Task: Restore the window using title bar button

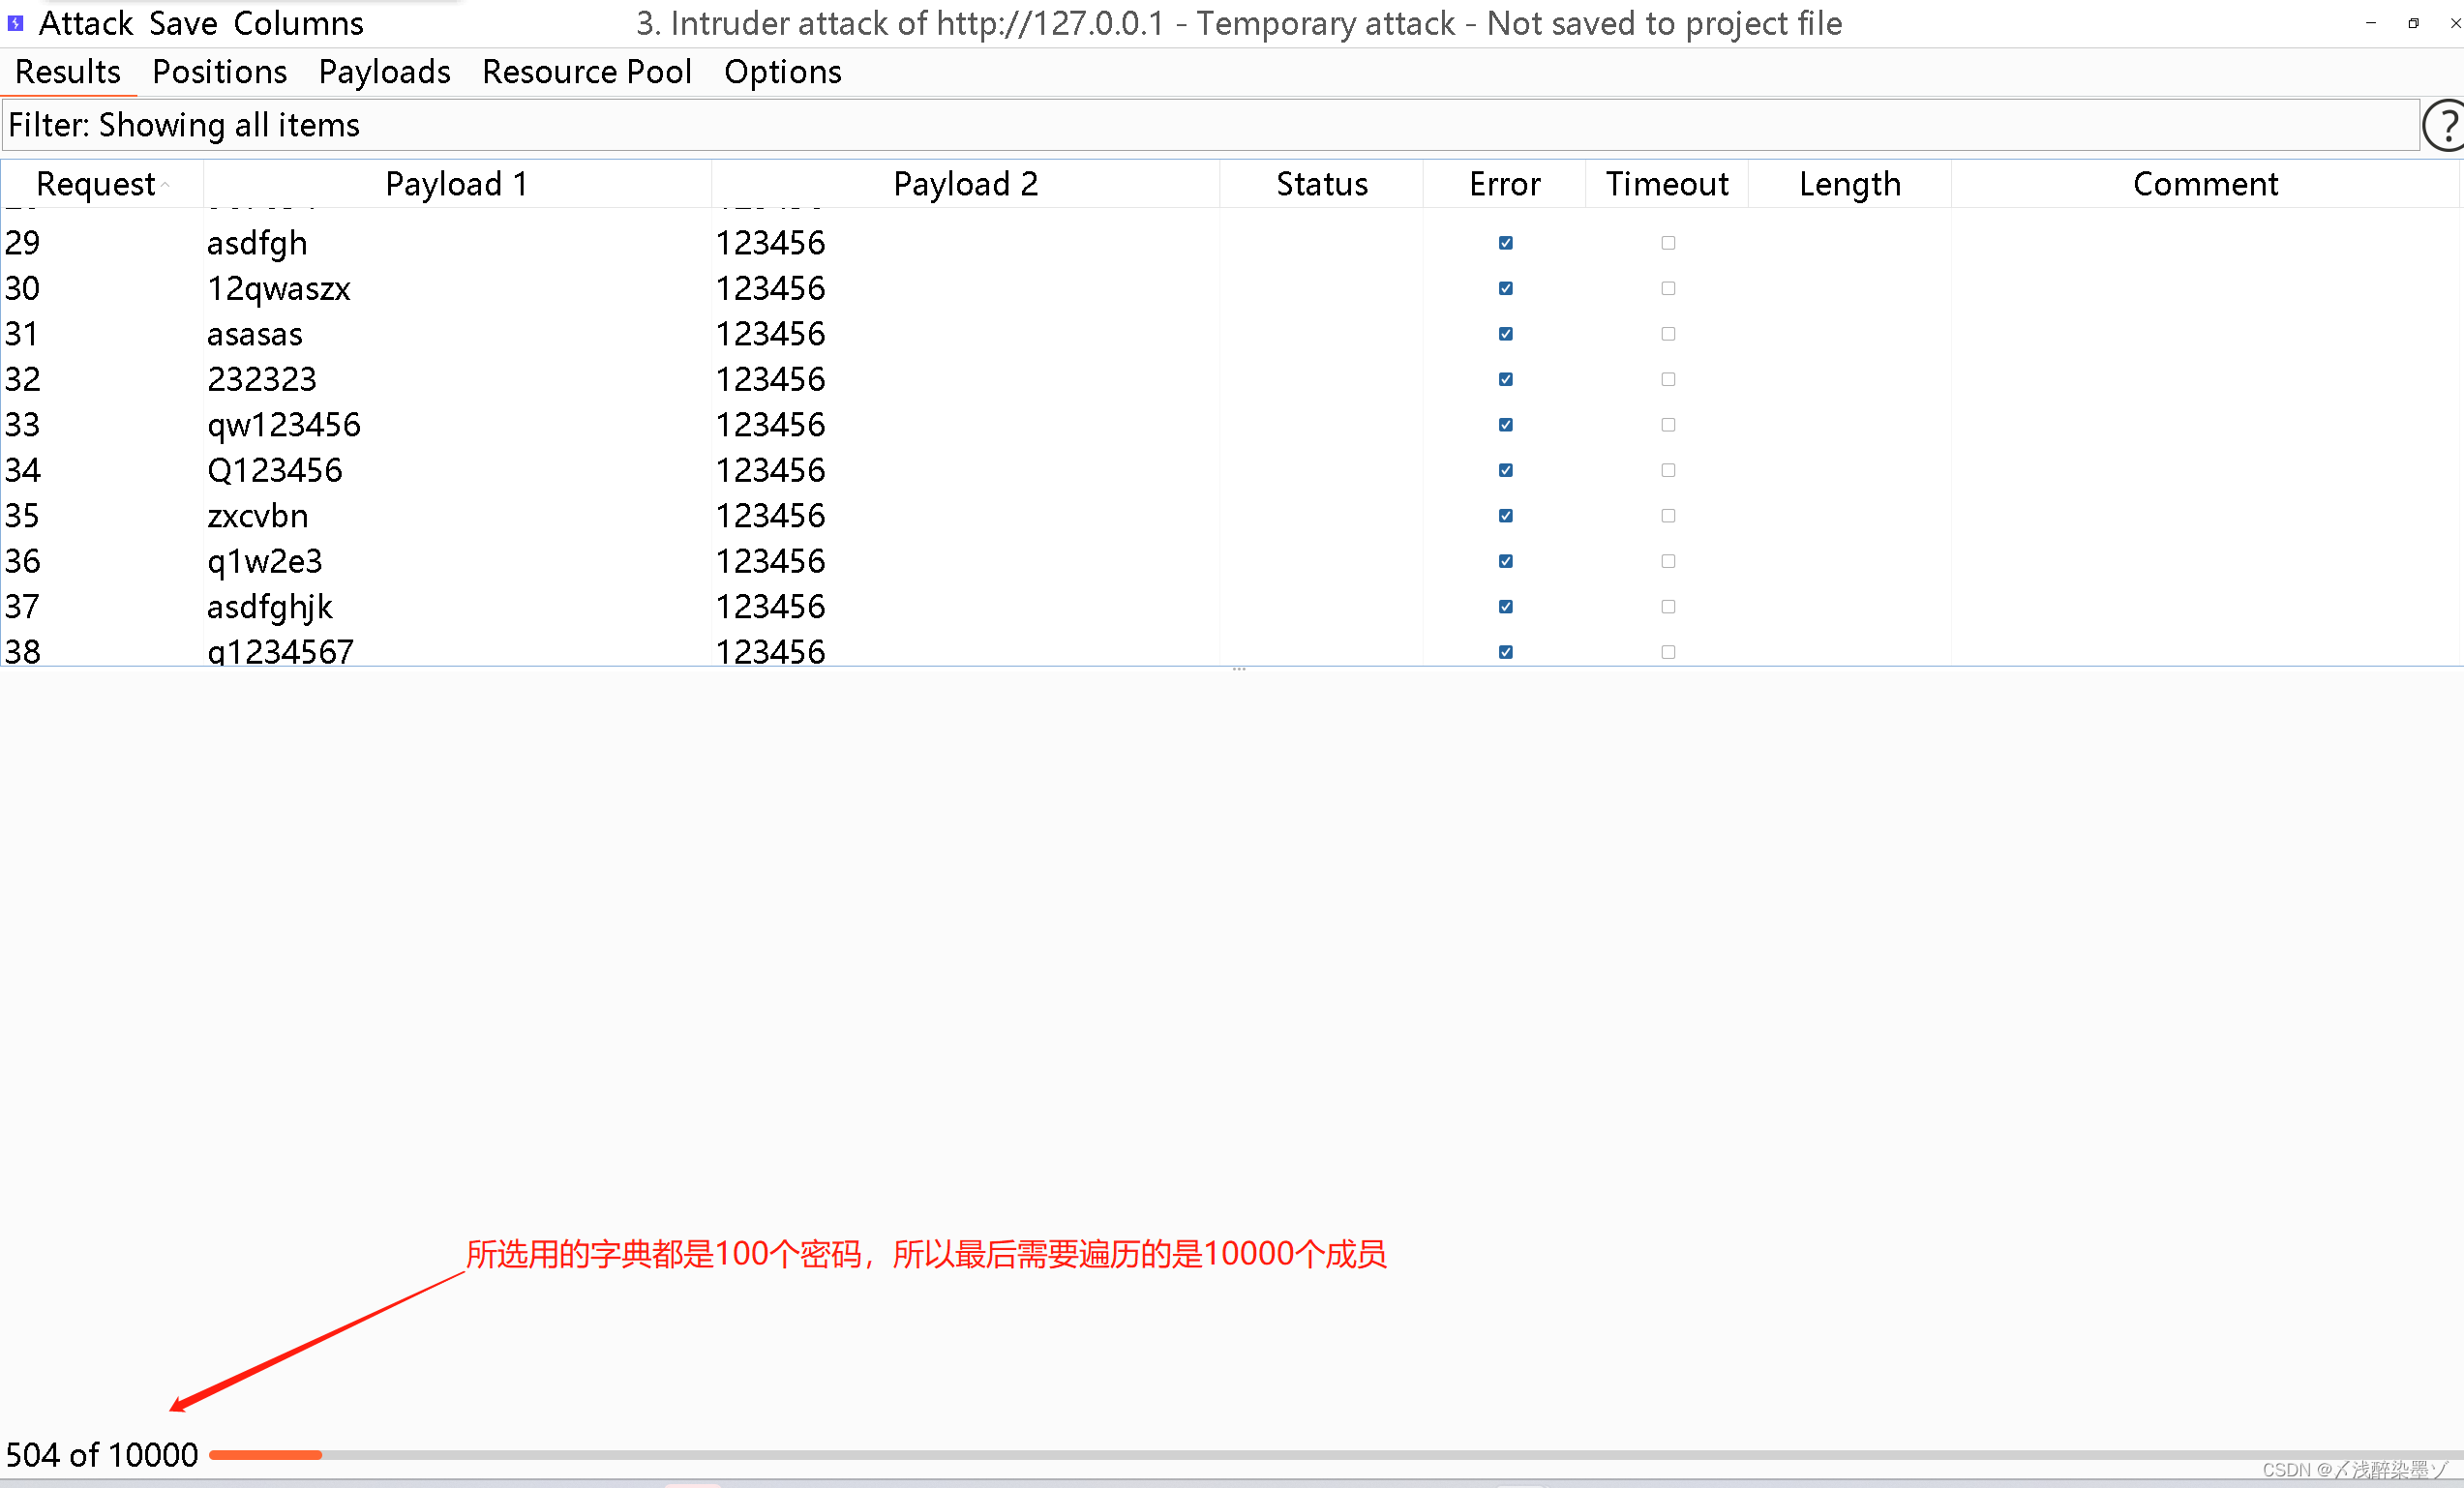Action: [x=2413, y=23]
